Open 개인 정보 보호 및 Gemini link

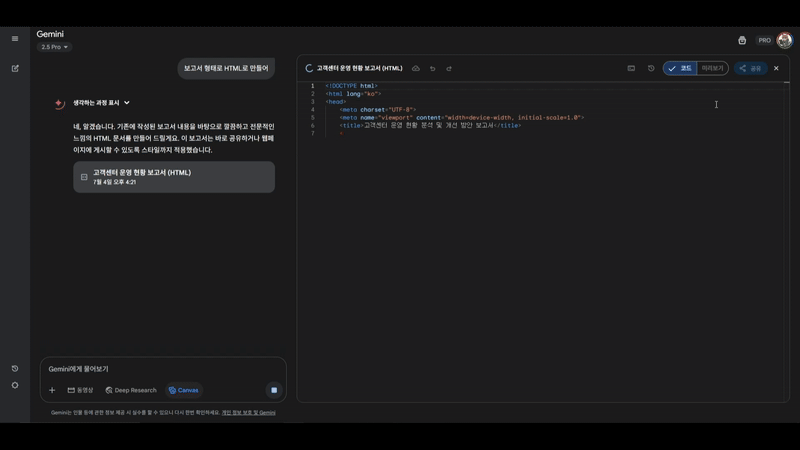pyautogui.click(x=248, y=412)
